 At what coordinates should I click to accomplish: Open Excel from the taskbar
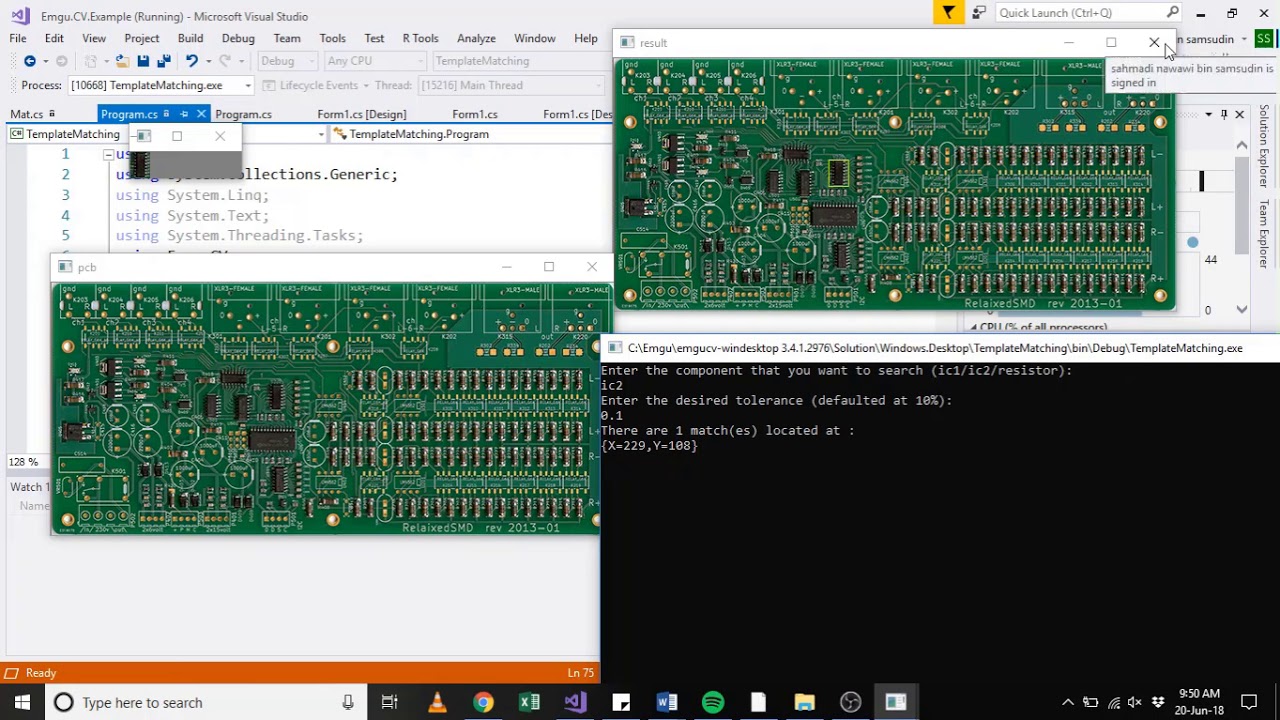pos(529,702)
